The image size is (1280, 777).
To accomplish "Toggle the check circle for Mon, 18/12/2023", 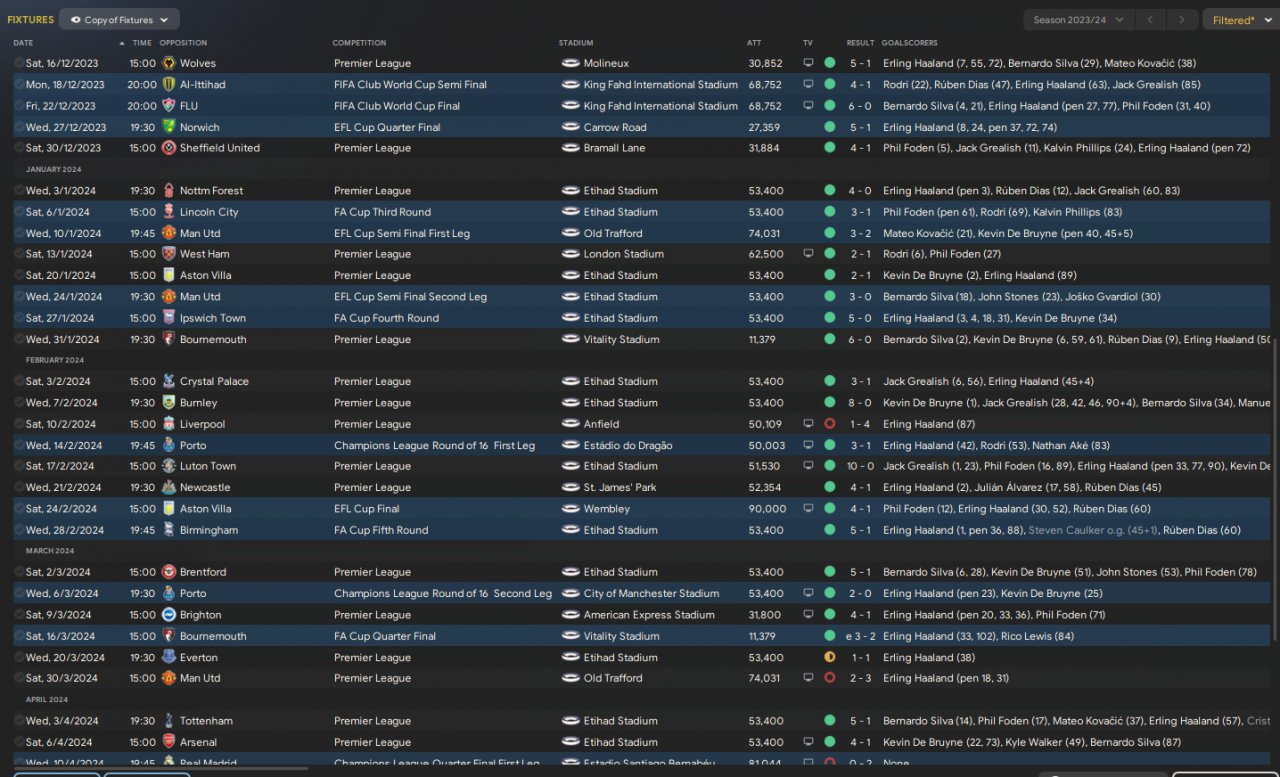I will [19, 85].
